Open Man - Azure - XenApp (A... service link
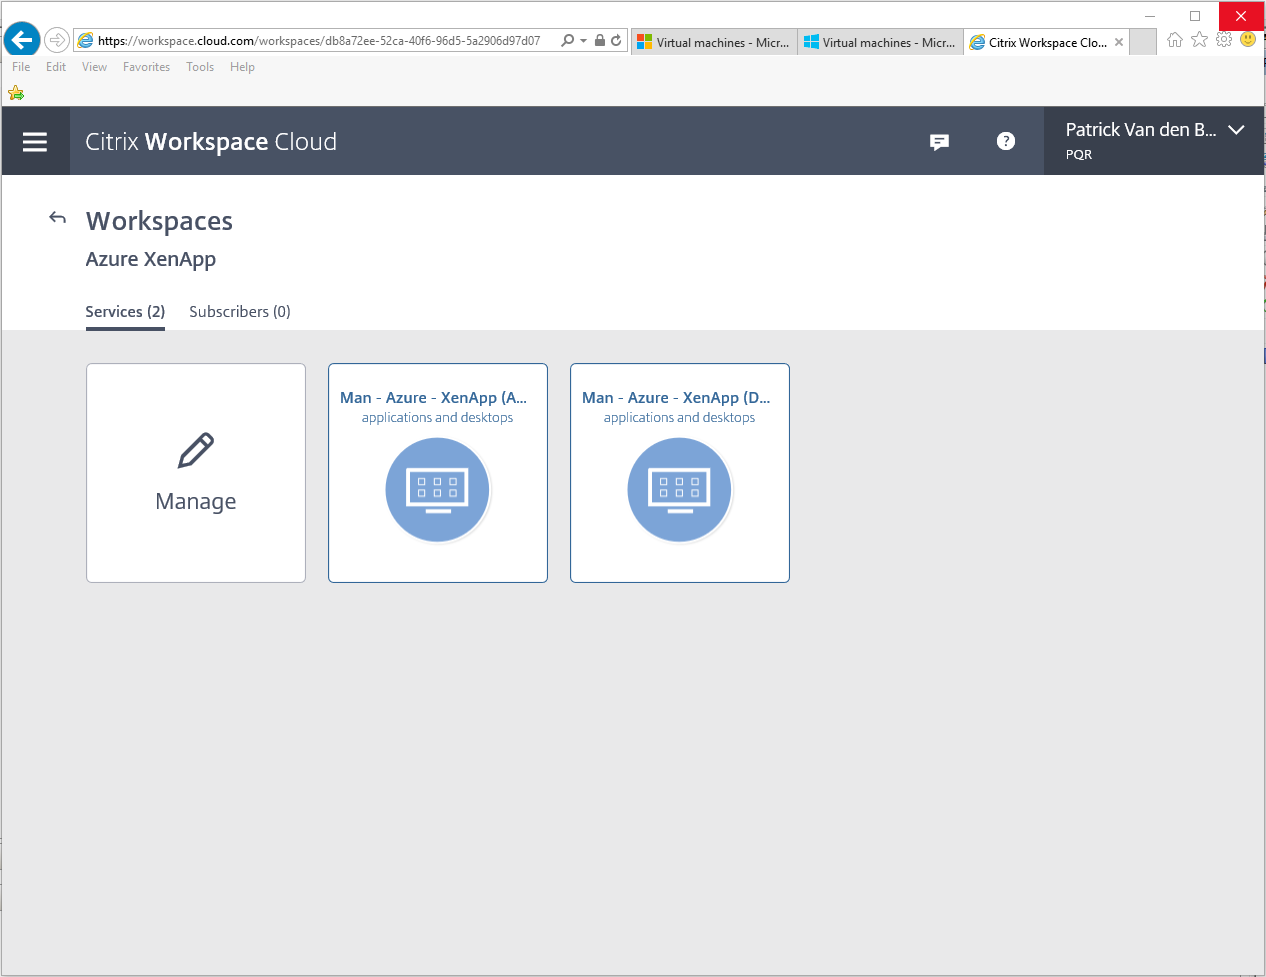 [x=434, y=398]
